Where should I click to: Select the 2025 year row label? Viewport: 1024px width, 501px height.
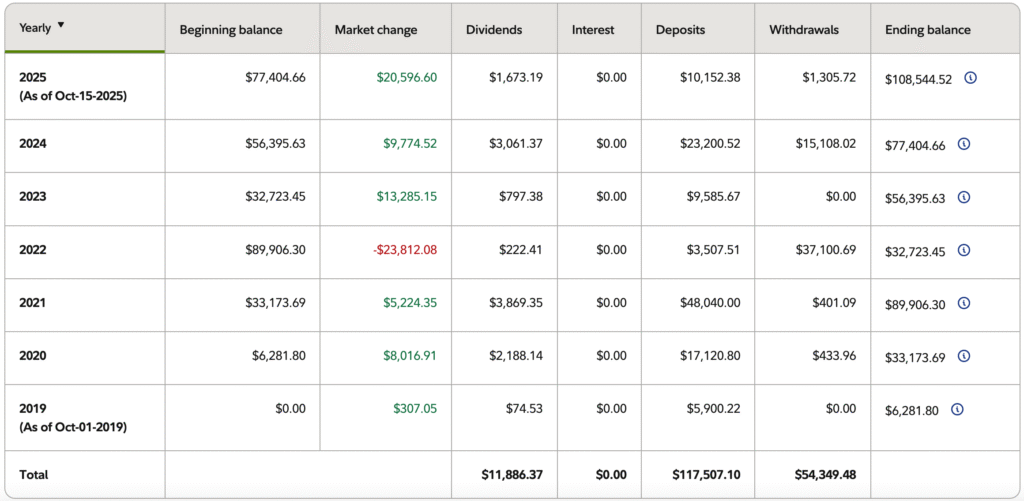[x=34, y=78]
